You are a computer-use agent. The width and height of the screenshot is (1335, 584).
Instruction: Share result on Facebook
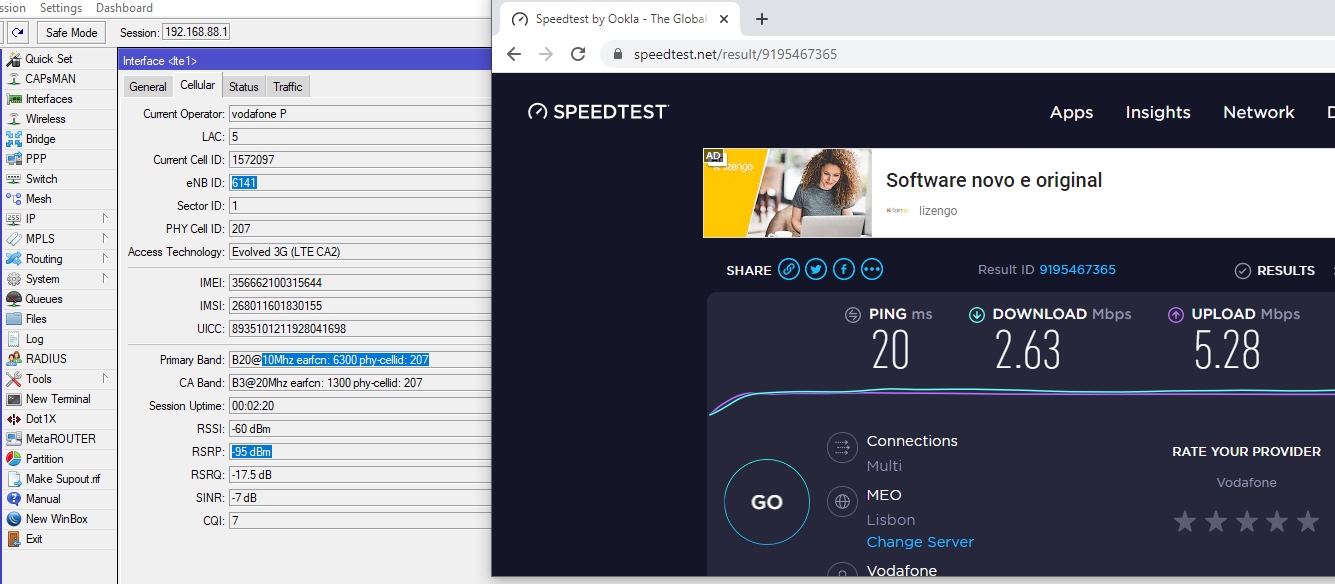(844, 269)
